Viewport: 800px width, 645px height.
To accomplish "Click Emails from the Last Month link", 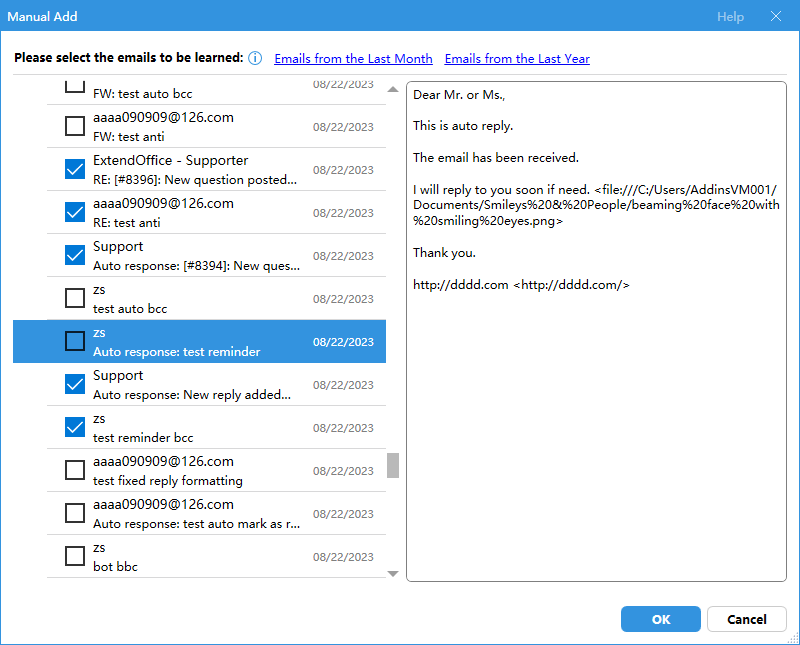I will point(353,59).
